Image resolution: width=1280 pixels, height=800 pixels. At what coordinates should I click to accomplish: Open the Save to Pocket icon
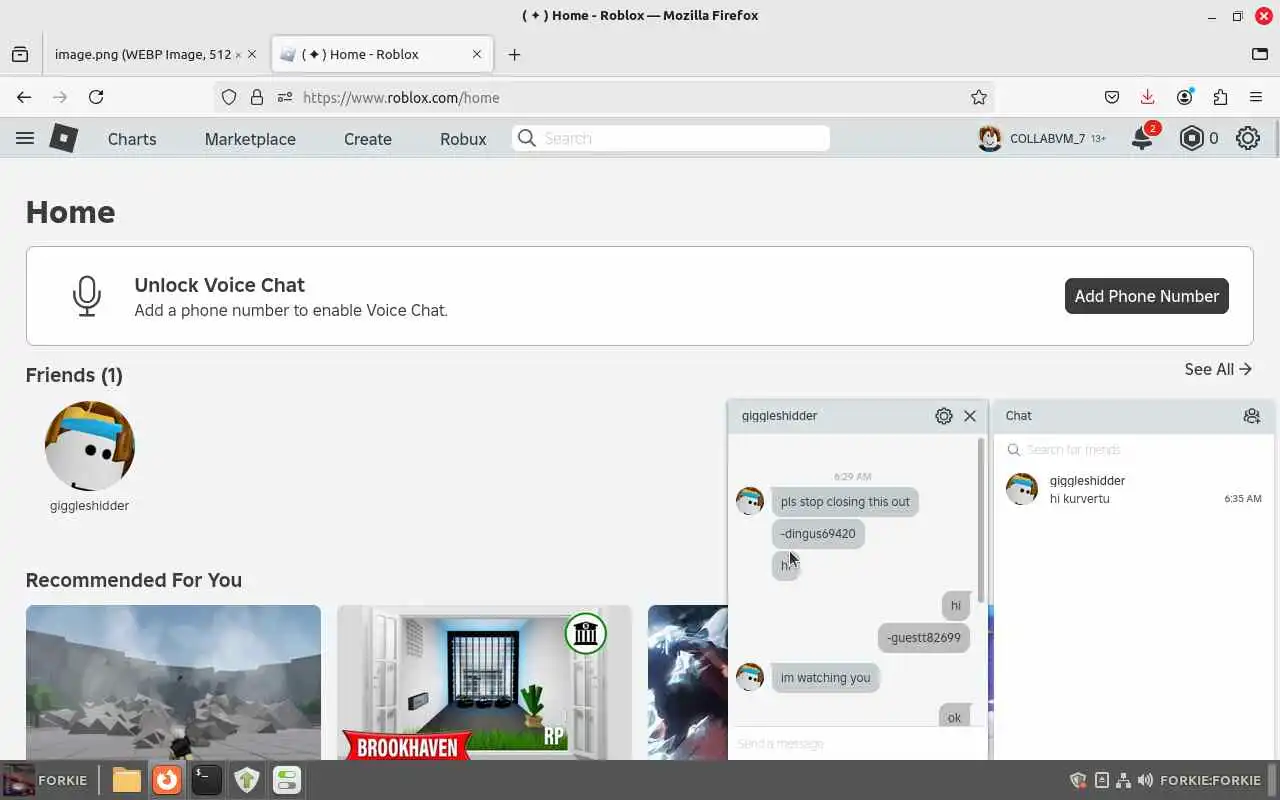(x=1112, y=97)
